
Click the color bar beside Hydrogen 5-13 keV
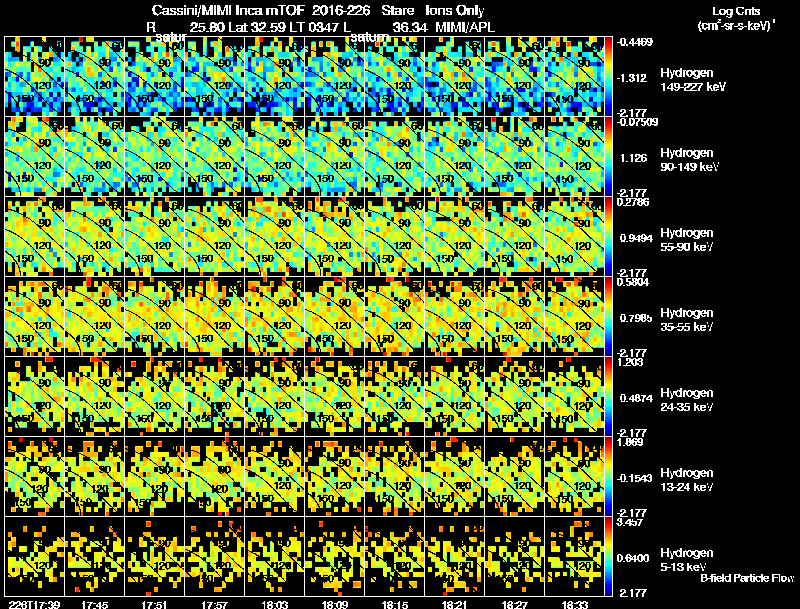click(x=608, y=556)
